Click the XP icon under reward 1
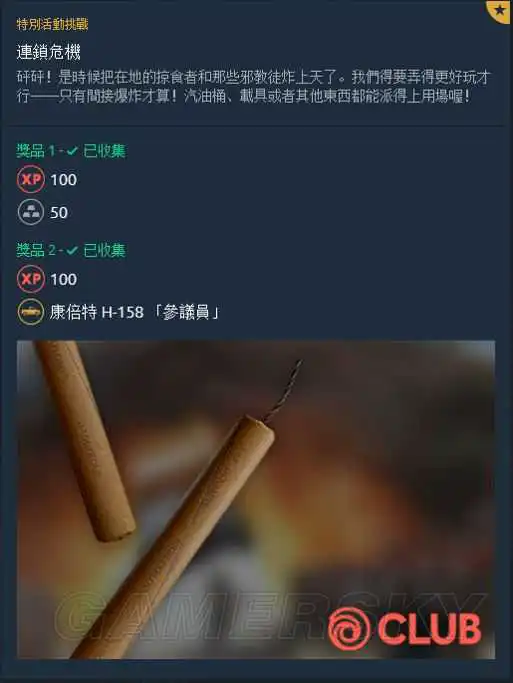513x683 pixels. click(x=31, y=179)
